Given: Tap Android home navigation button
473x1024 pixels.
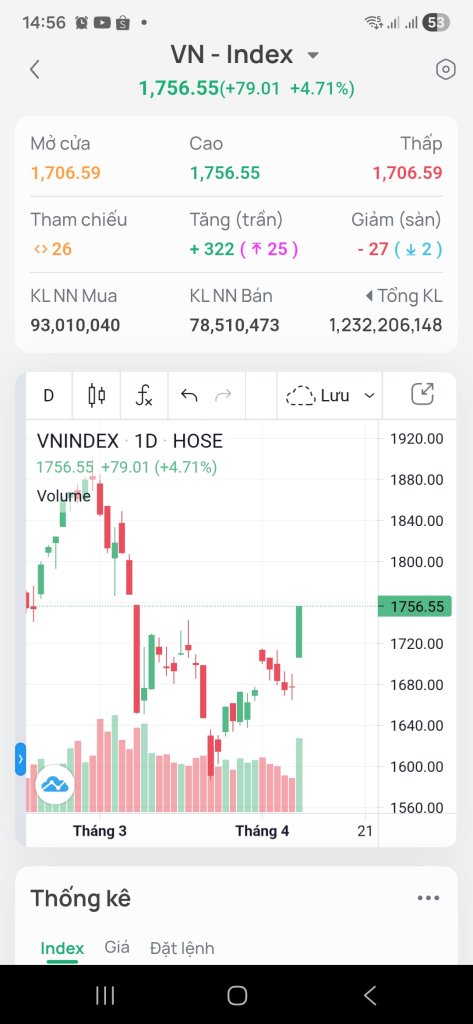Looking at the screenshot, I should pos(237,995).
